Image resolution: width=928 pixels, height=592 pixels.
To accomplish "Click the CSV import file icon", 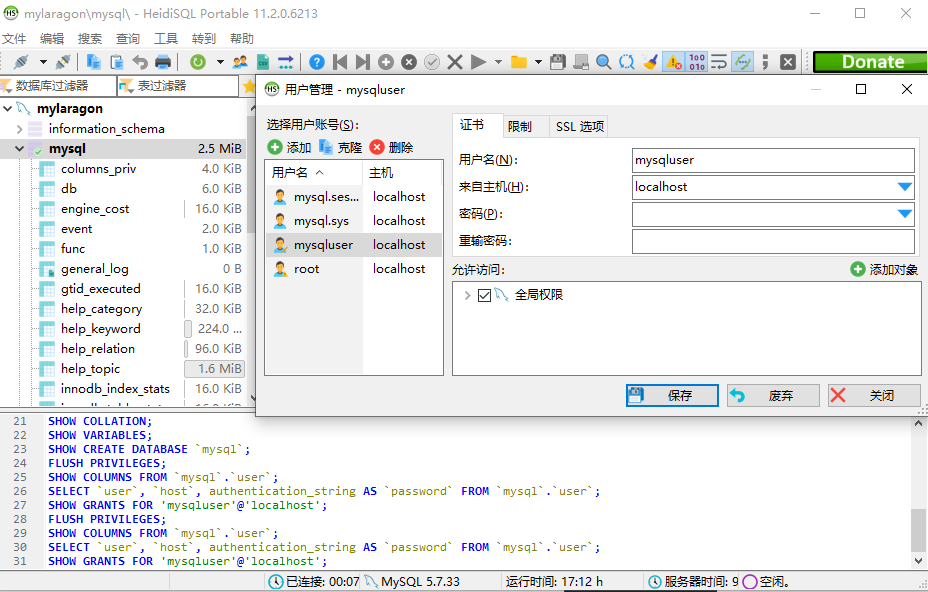I will [x=263, y=62].
